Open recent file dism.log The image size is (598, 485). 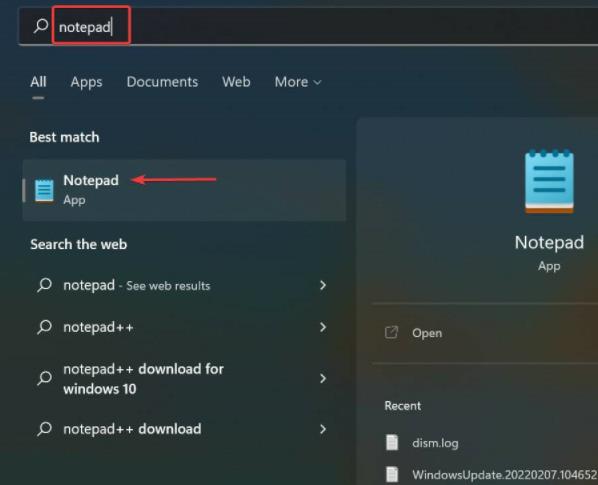[x=435, y=443]
